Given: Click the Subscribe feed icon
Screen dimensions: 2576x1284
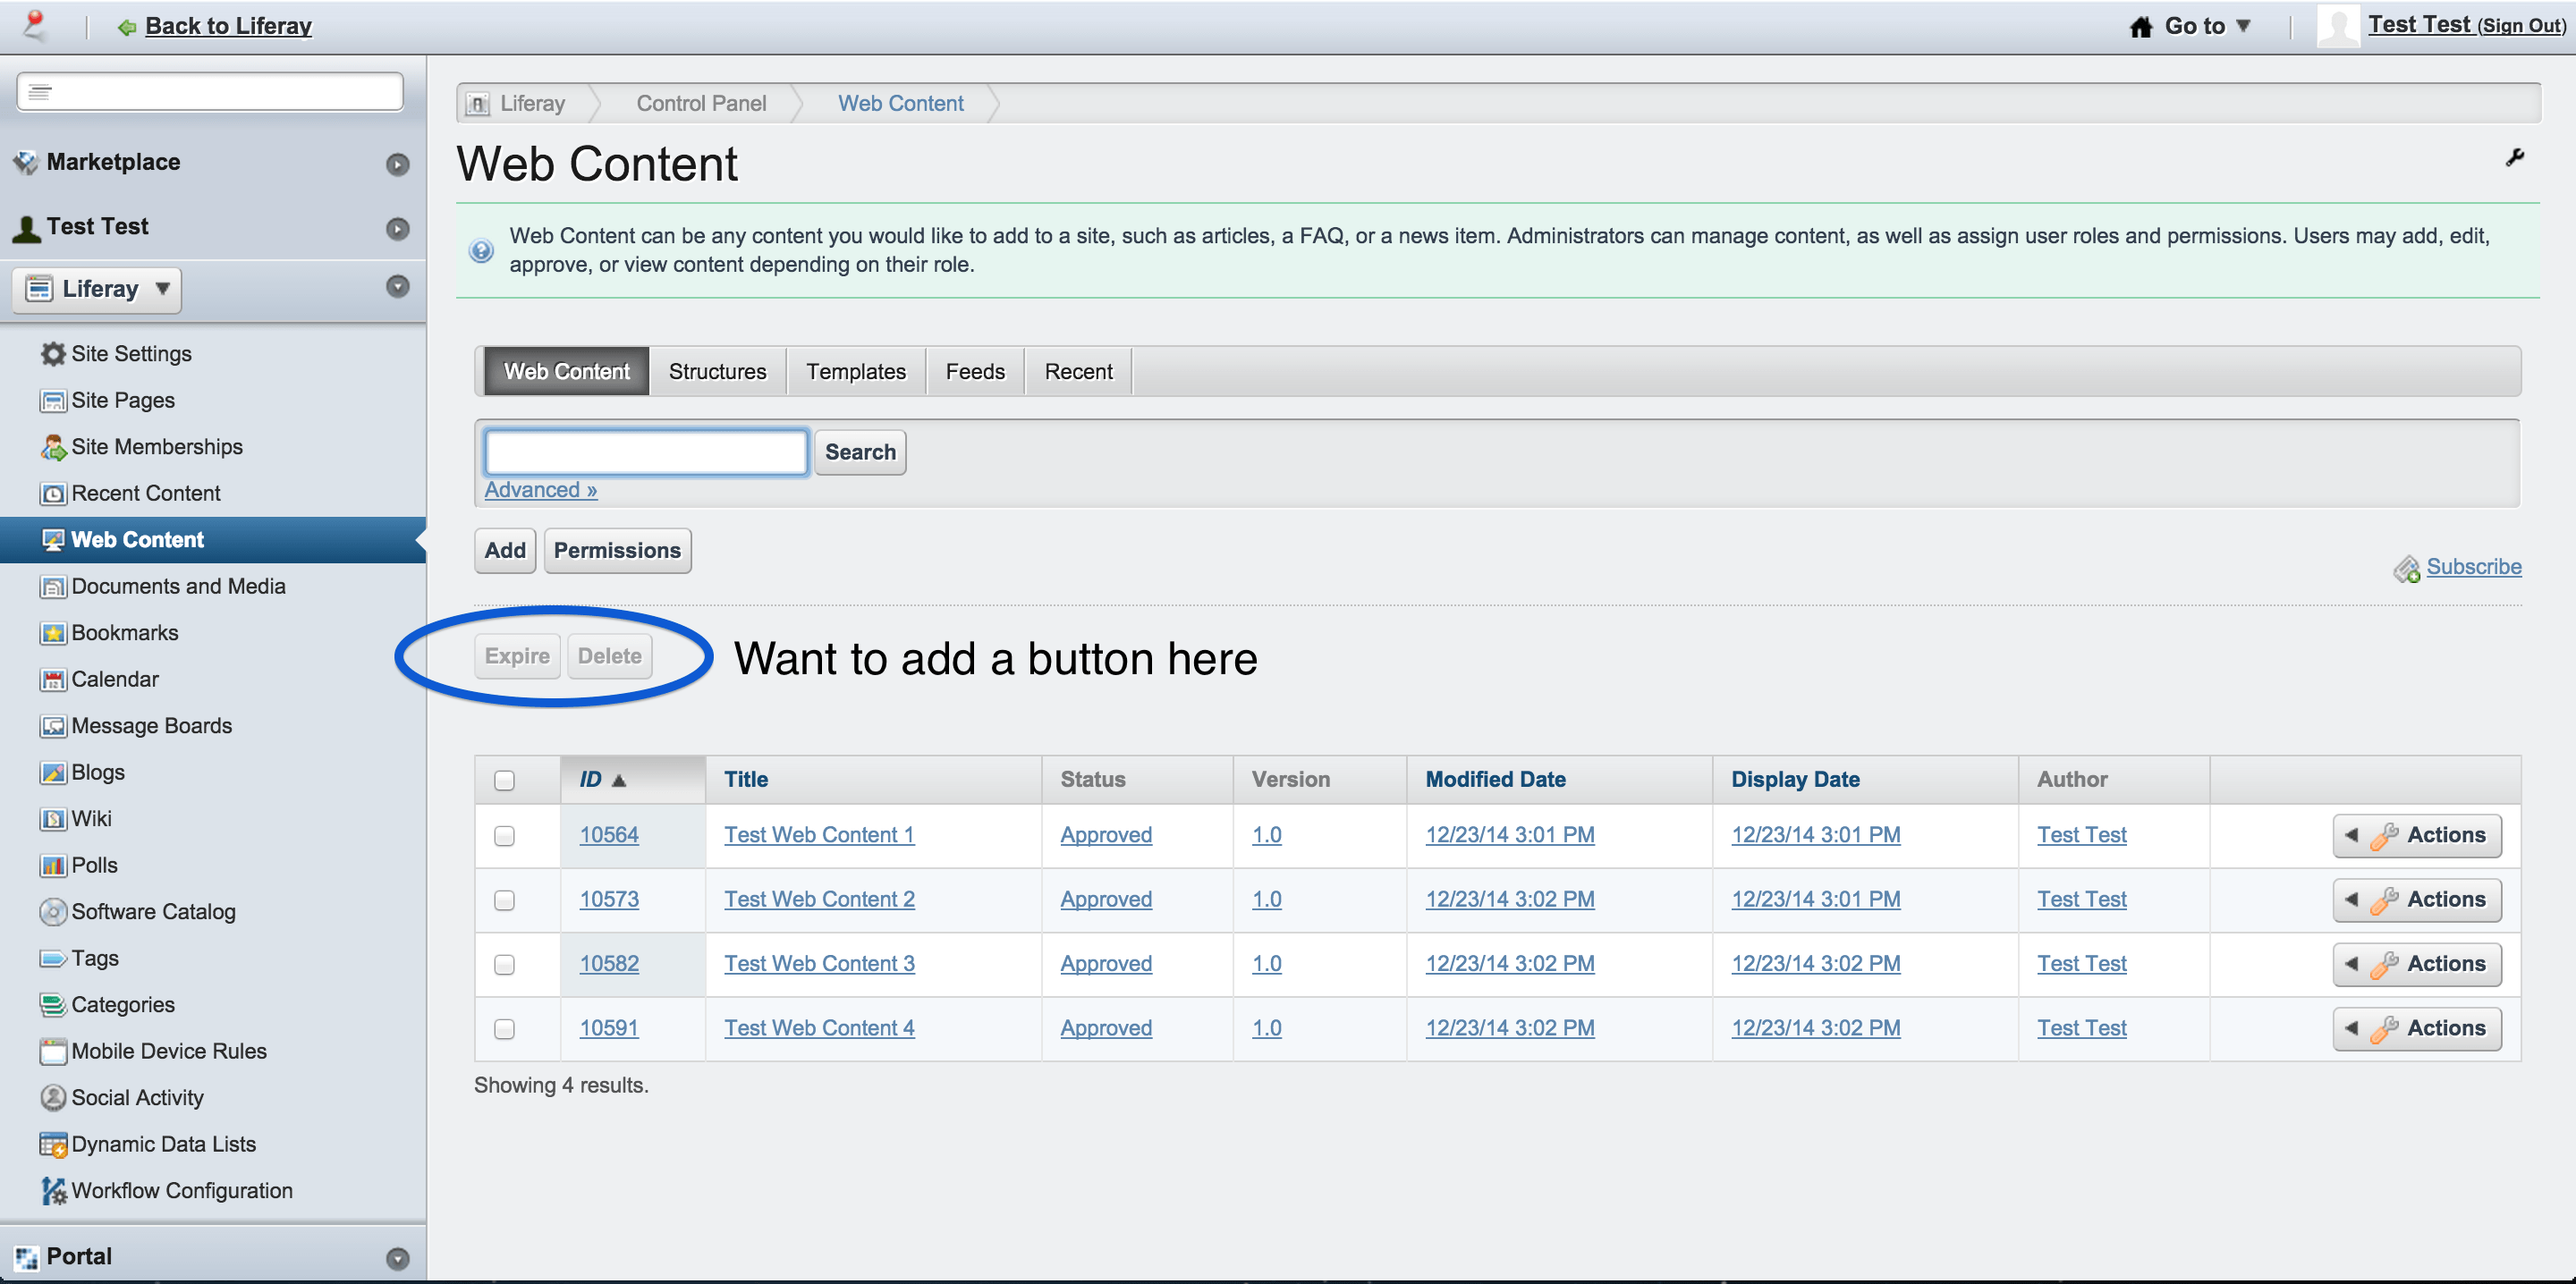Looking at the screenshot, I should point(2406,569).
